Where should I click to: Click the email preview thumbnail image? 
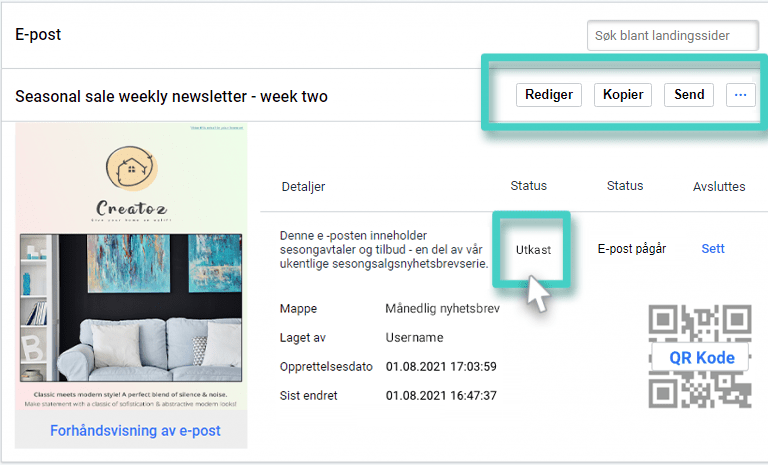[x=131, y=267]
